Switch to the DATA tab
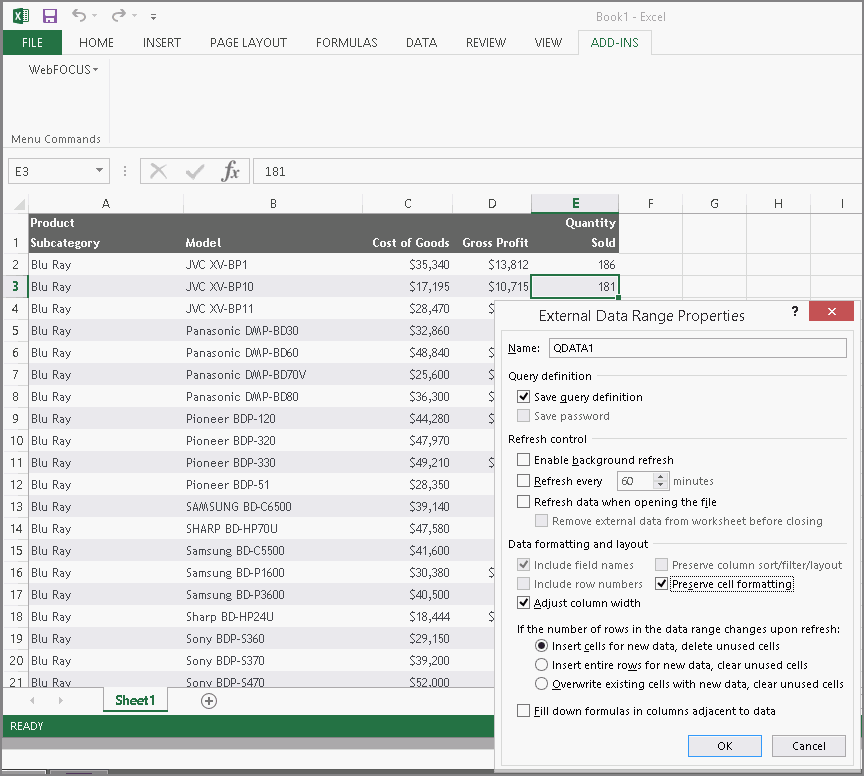 (422, 43)
